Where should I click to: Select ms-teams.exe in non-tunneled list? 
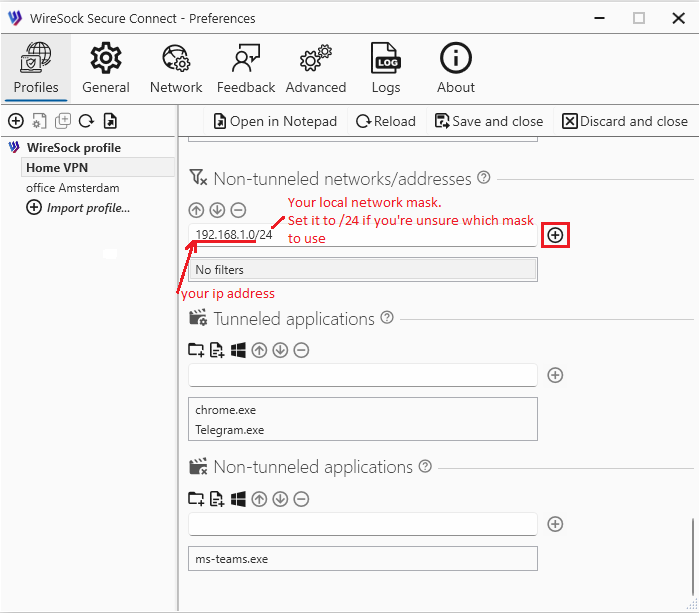[x=362, y=559]
